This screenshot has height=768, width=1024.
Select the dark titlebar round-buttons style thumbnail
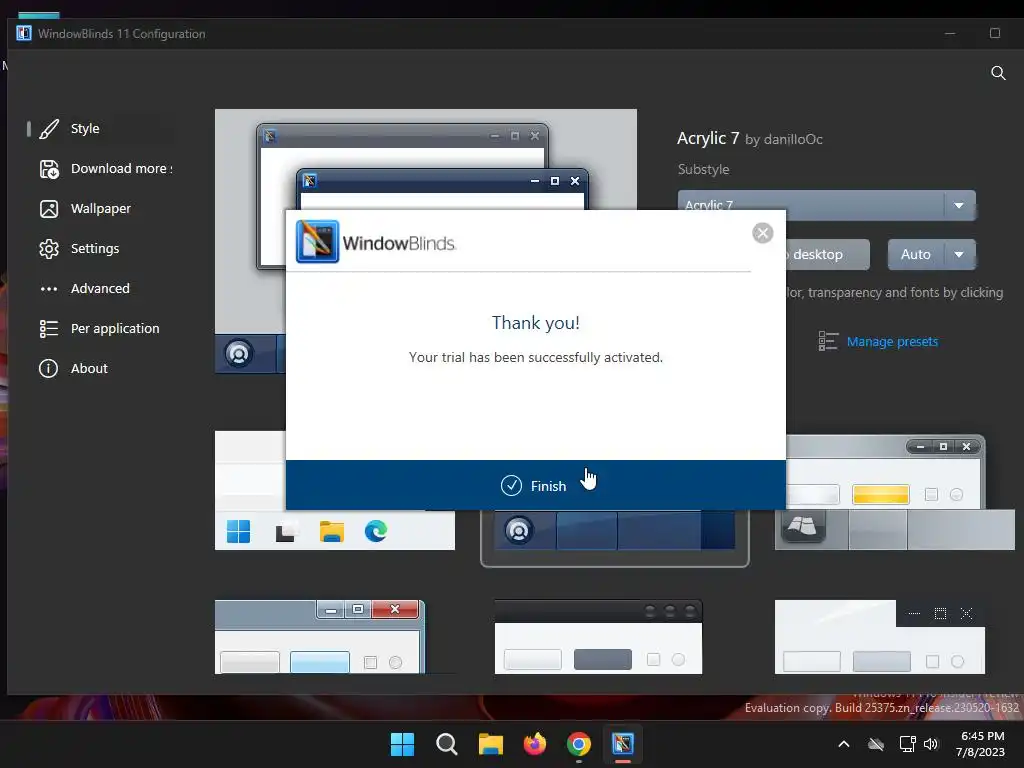click(x=598, y=637)
